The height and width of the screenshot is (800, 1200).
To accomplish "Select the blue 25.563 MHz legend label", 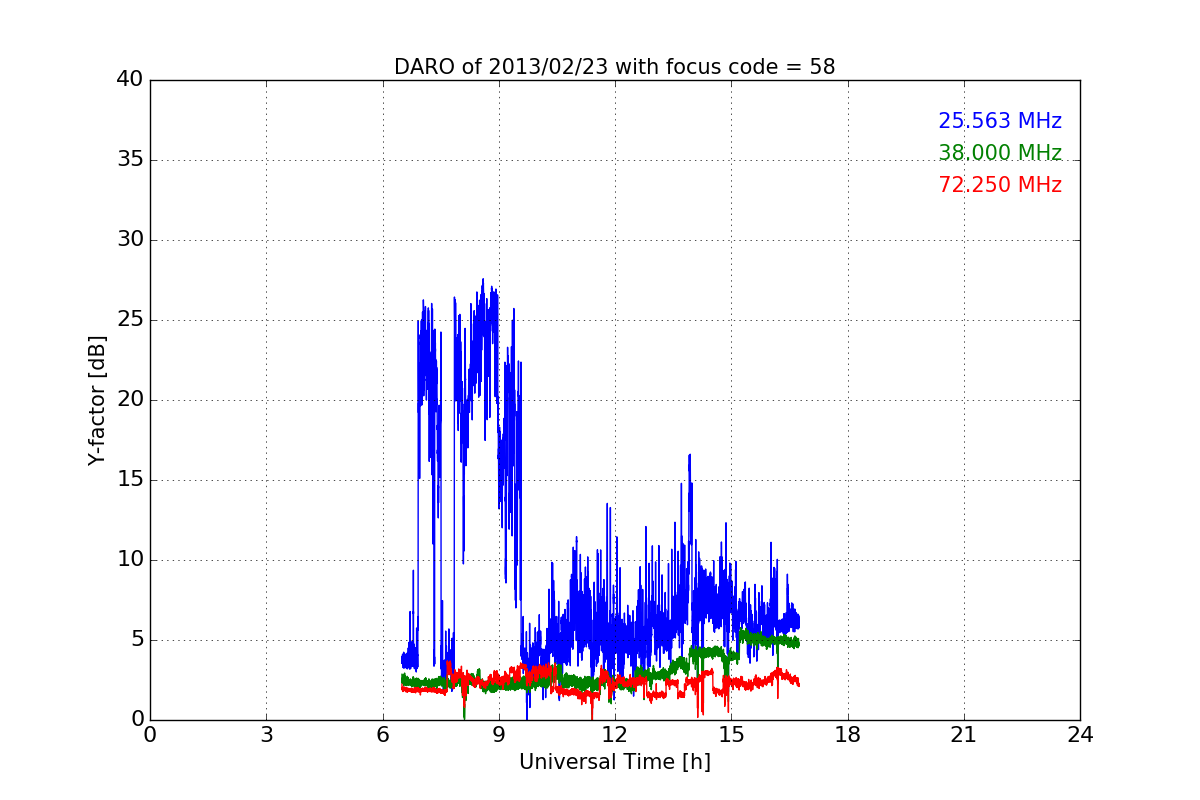I will [x=1000, y=121].
